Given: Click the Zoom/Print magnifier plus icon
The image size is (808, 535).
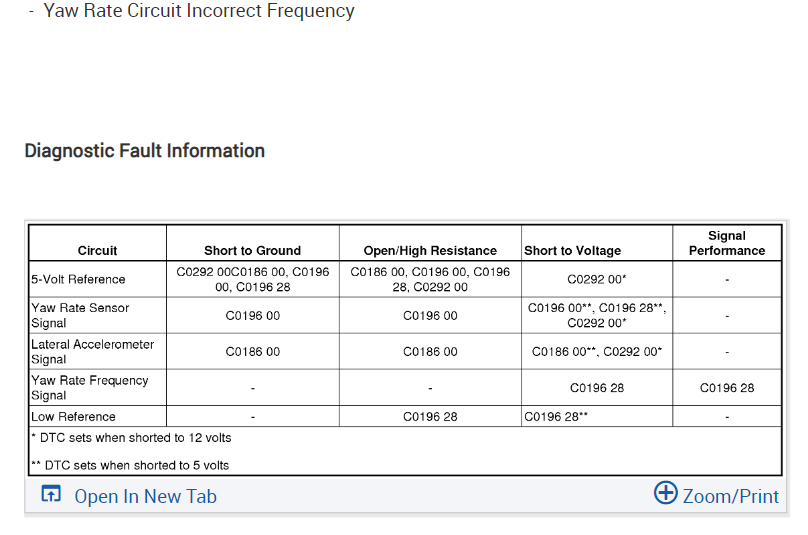Looking at the screenshot, I should (665, 493).
